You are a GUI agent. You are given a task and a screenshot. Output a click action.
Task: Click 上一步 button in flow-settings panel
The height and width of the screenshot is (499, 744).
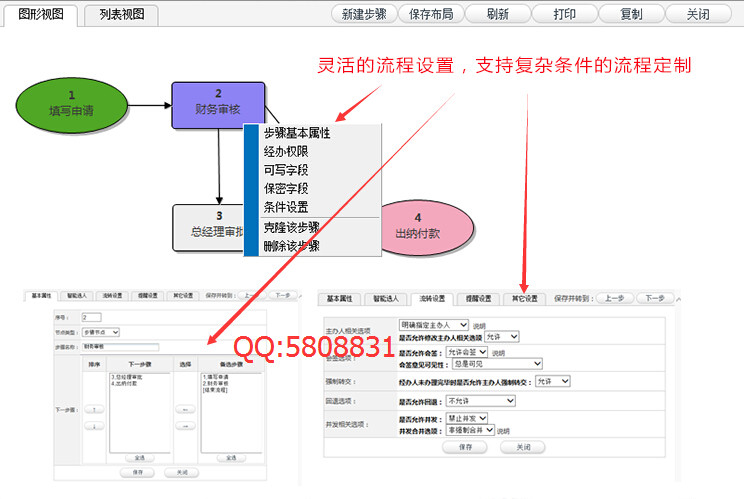point(614,298)
